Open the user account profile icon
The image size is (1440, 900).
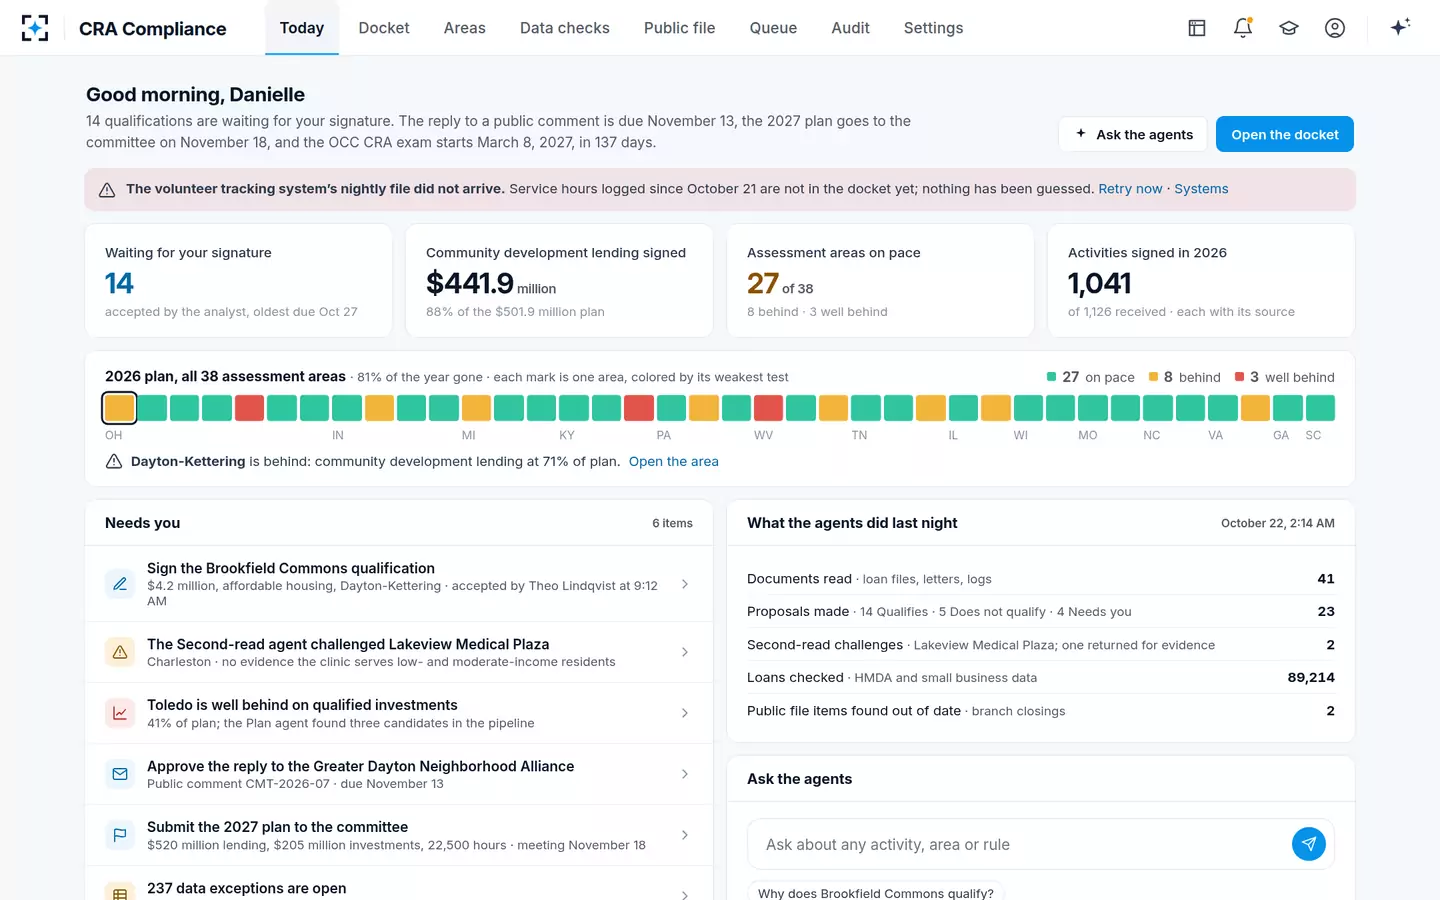point(1335,28)
